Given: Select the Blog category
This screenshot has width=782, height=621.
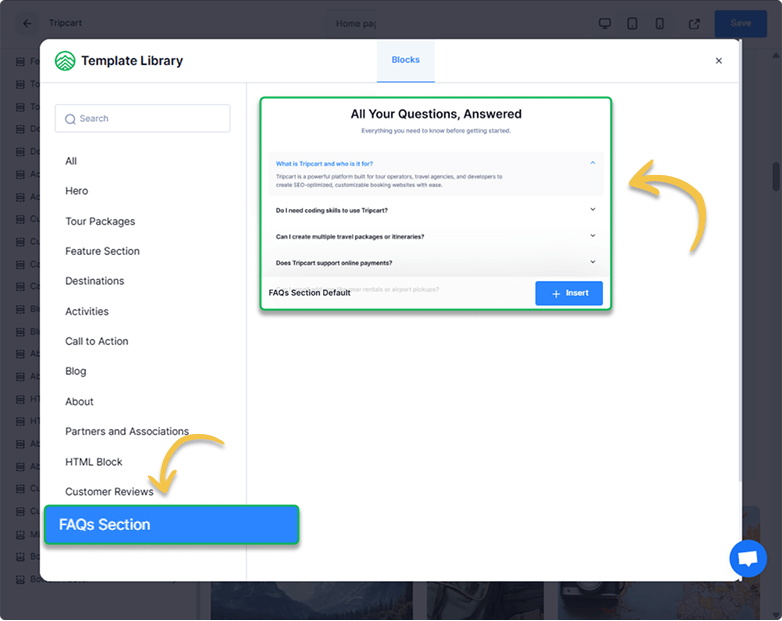Looking at the screenshot, I should point(75,371).
